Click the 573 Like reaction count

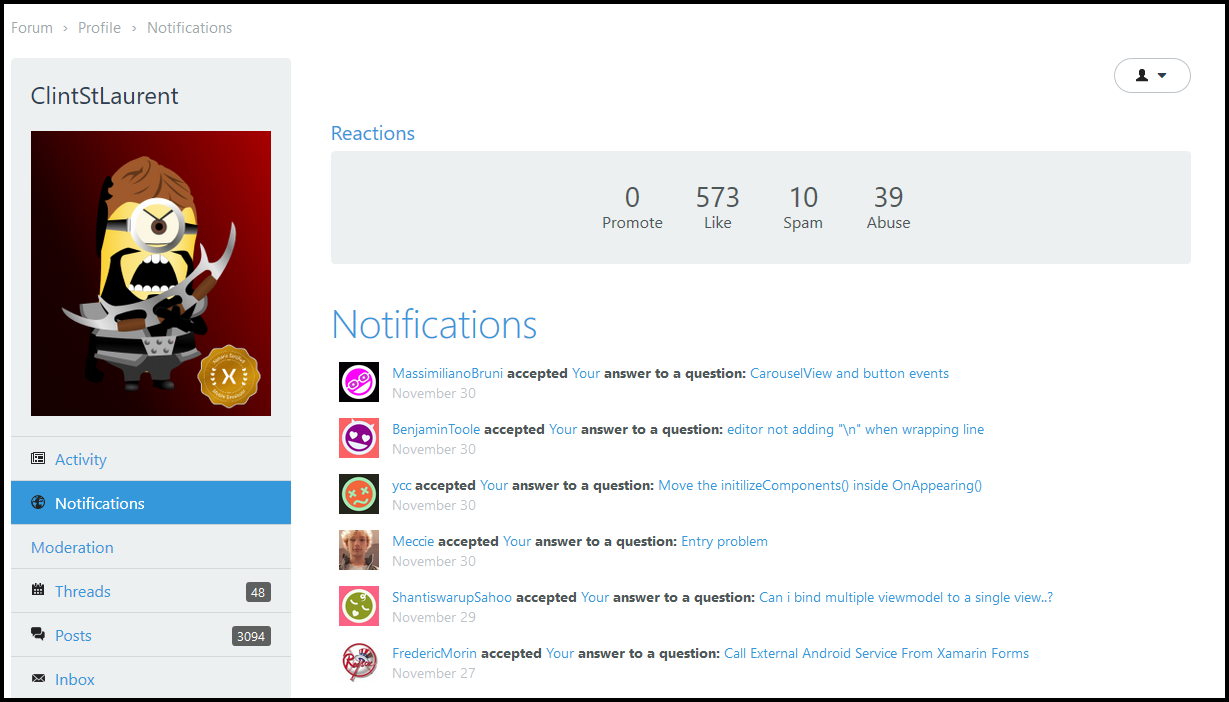point(718,207)
